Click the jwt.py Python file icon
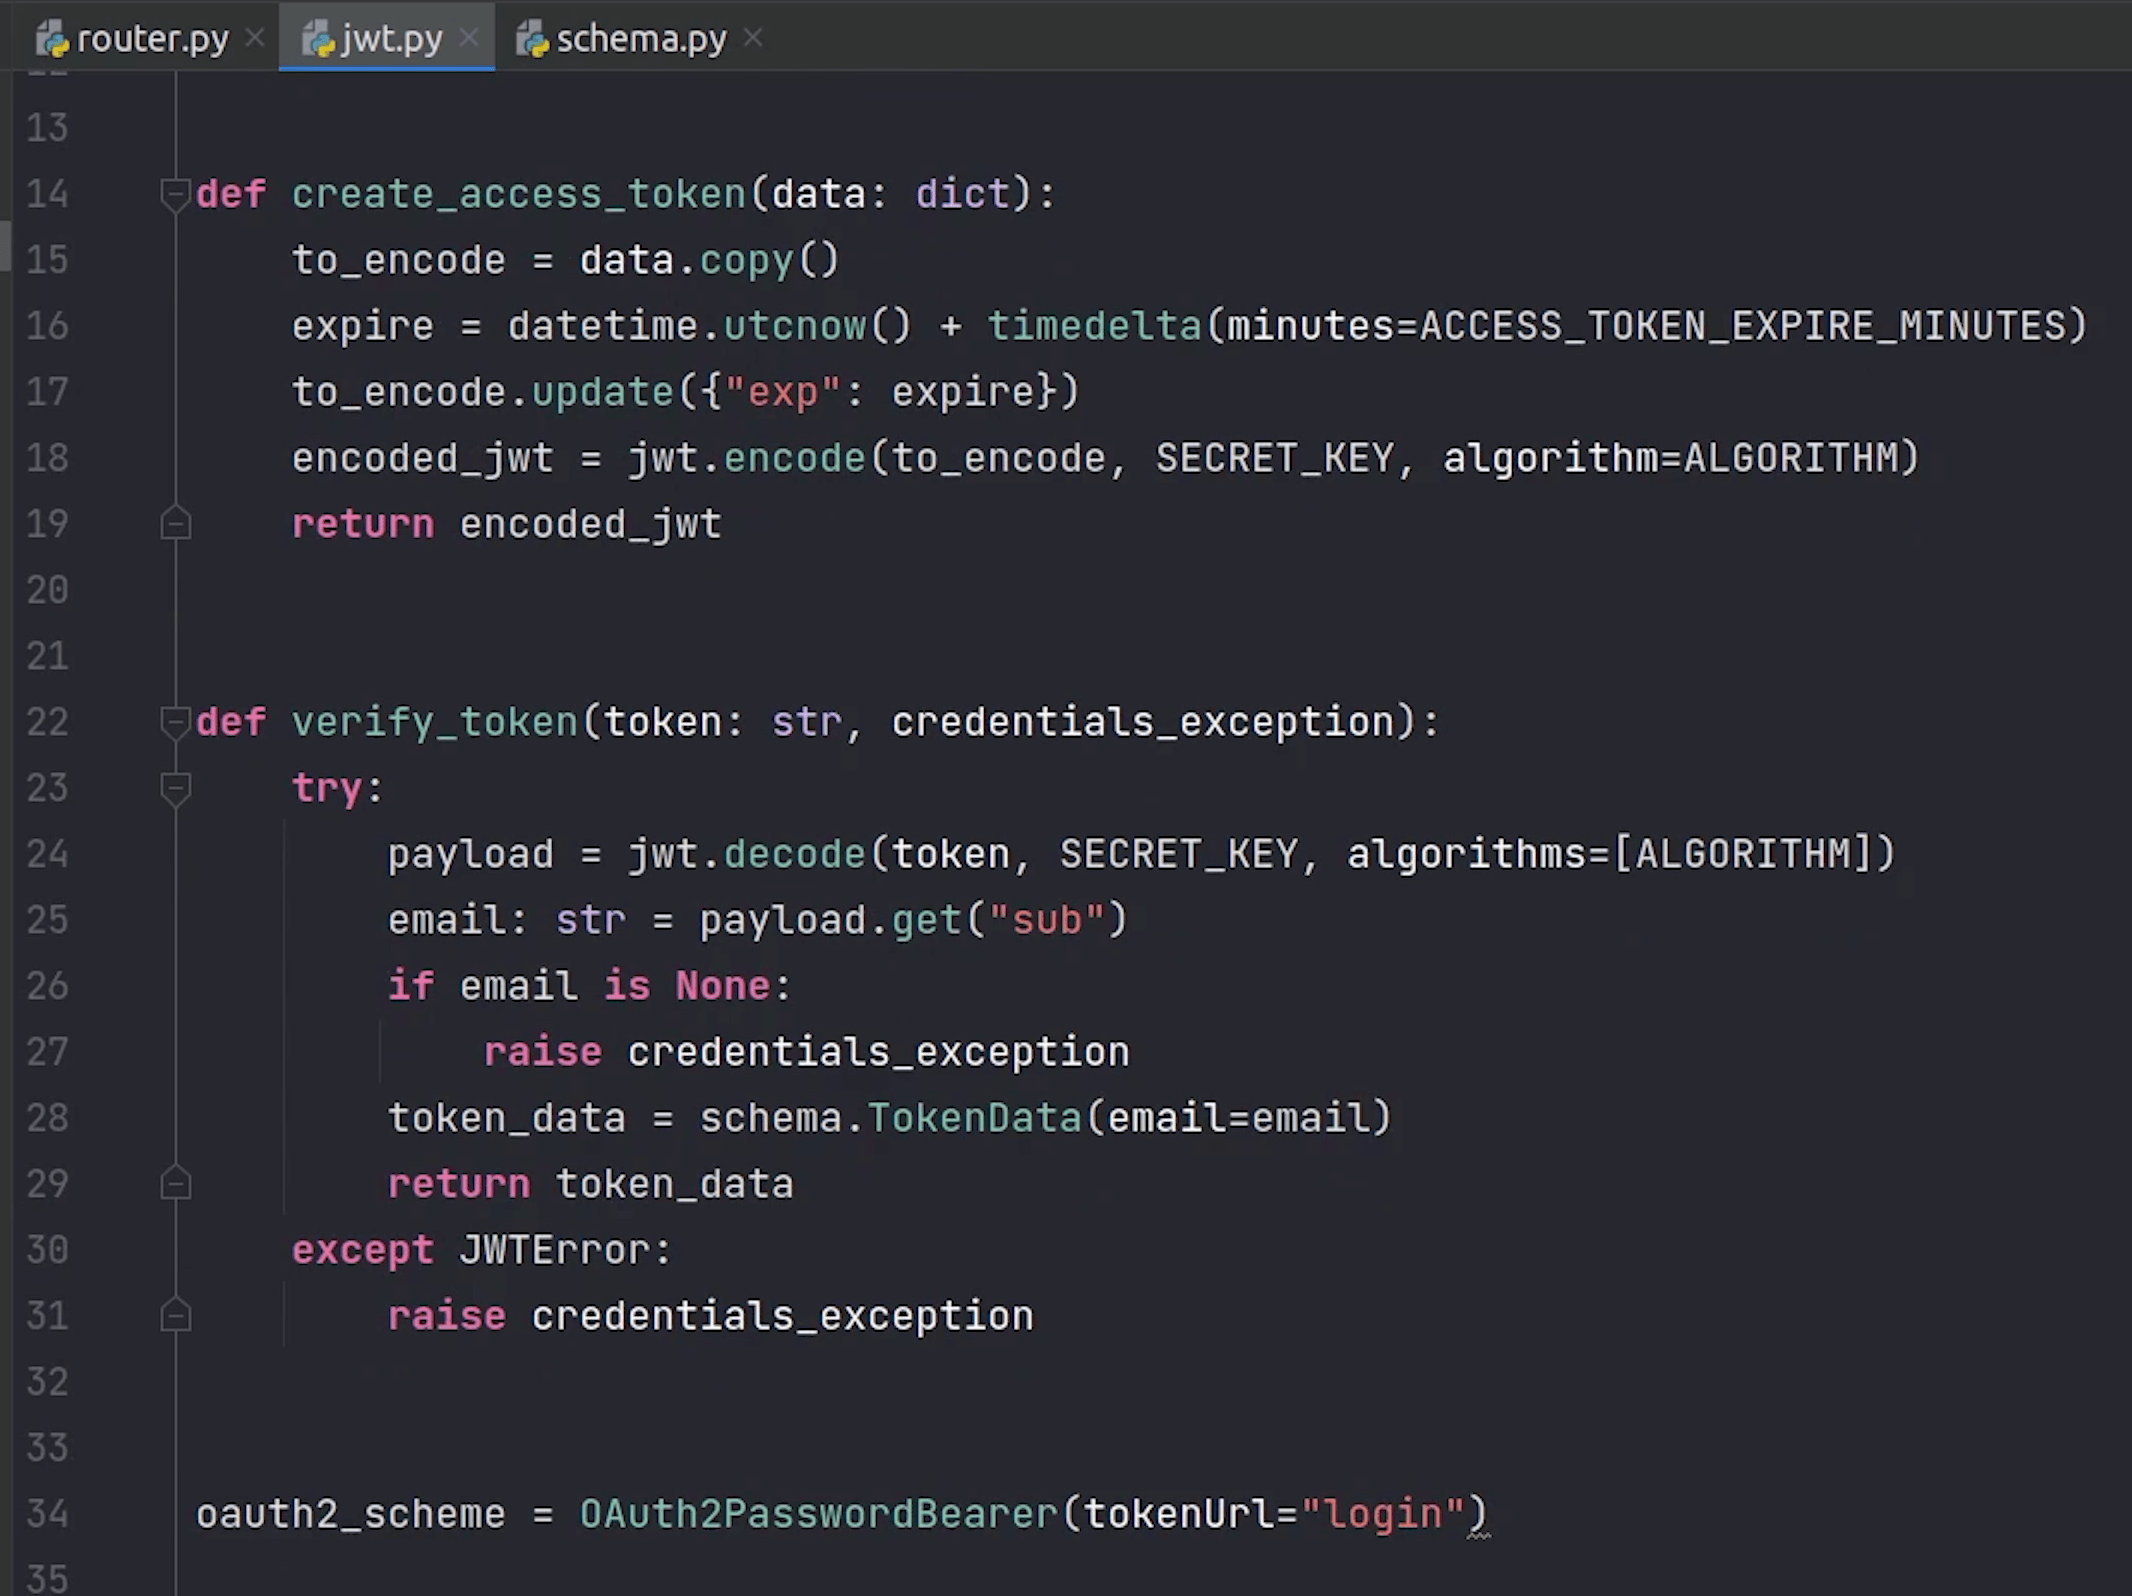 tap(318, 39)
